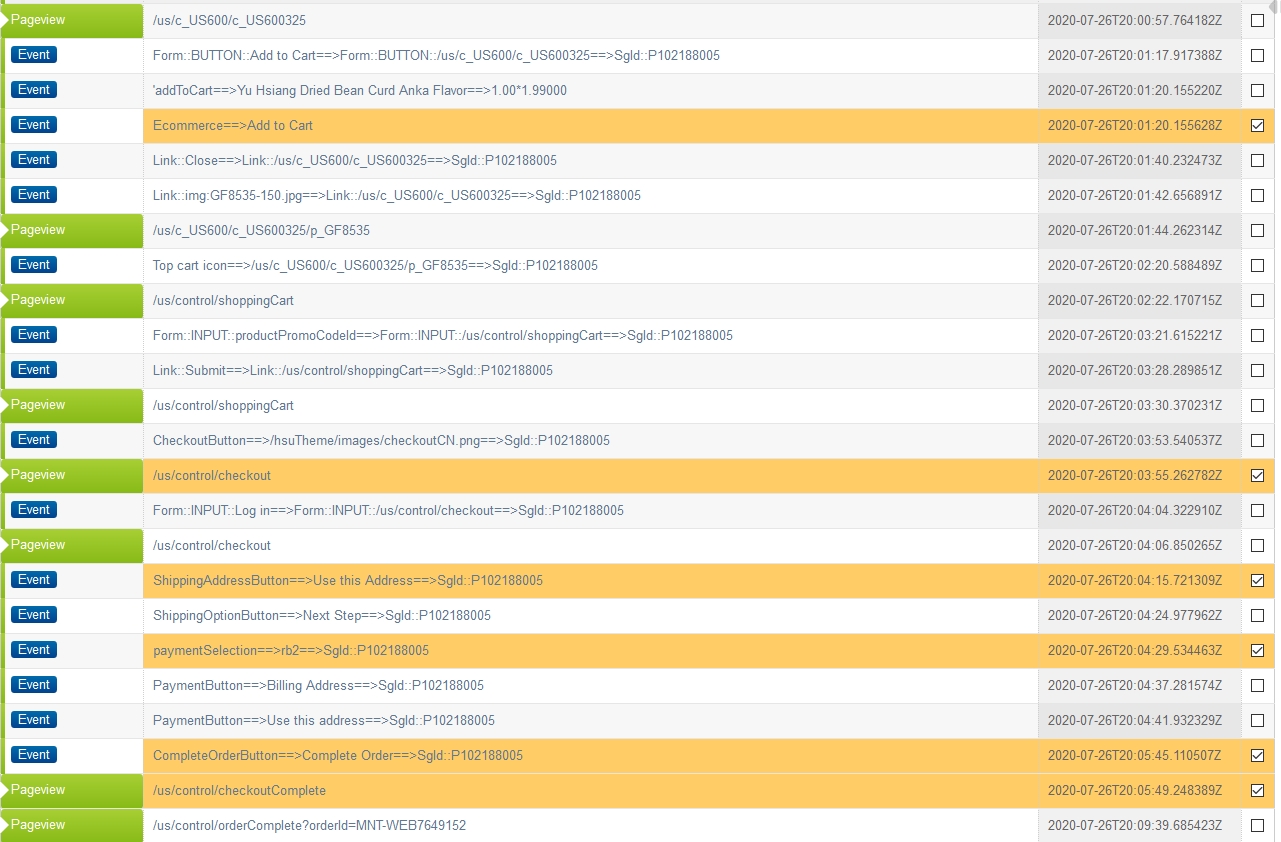
Task: Select checkbox for 'addToCart Yu Hsiang row
Action: [1257, 91]
